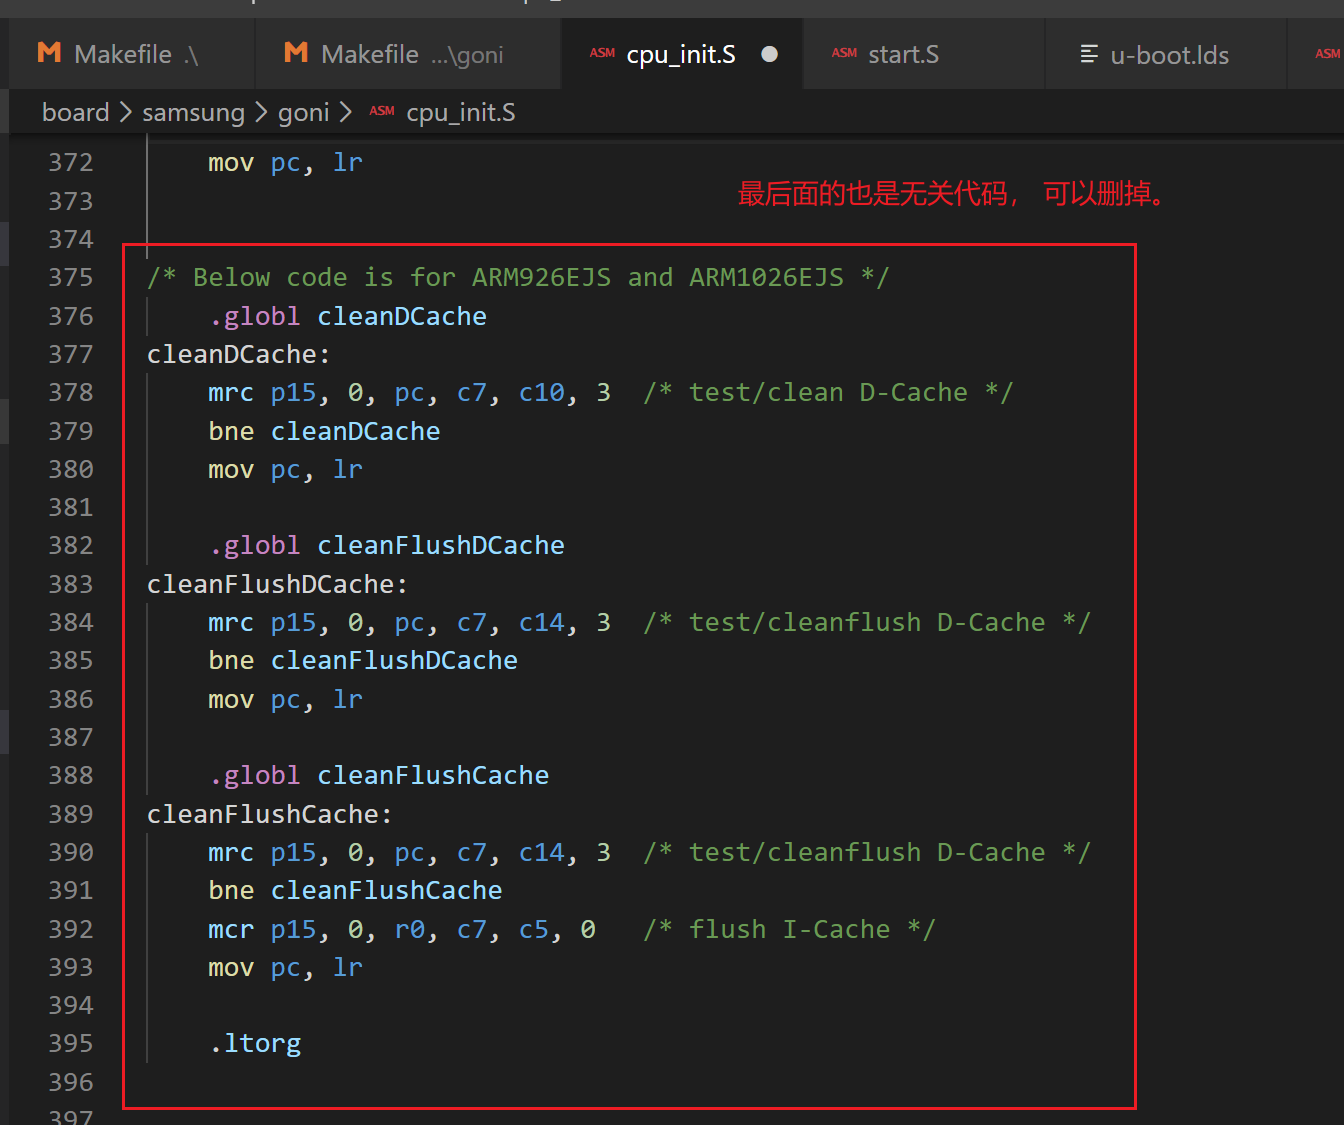
Task: Click 'bne cleanDCache' on line 379
Action: click(x=324, y=431)
